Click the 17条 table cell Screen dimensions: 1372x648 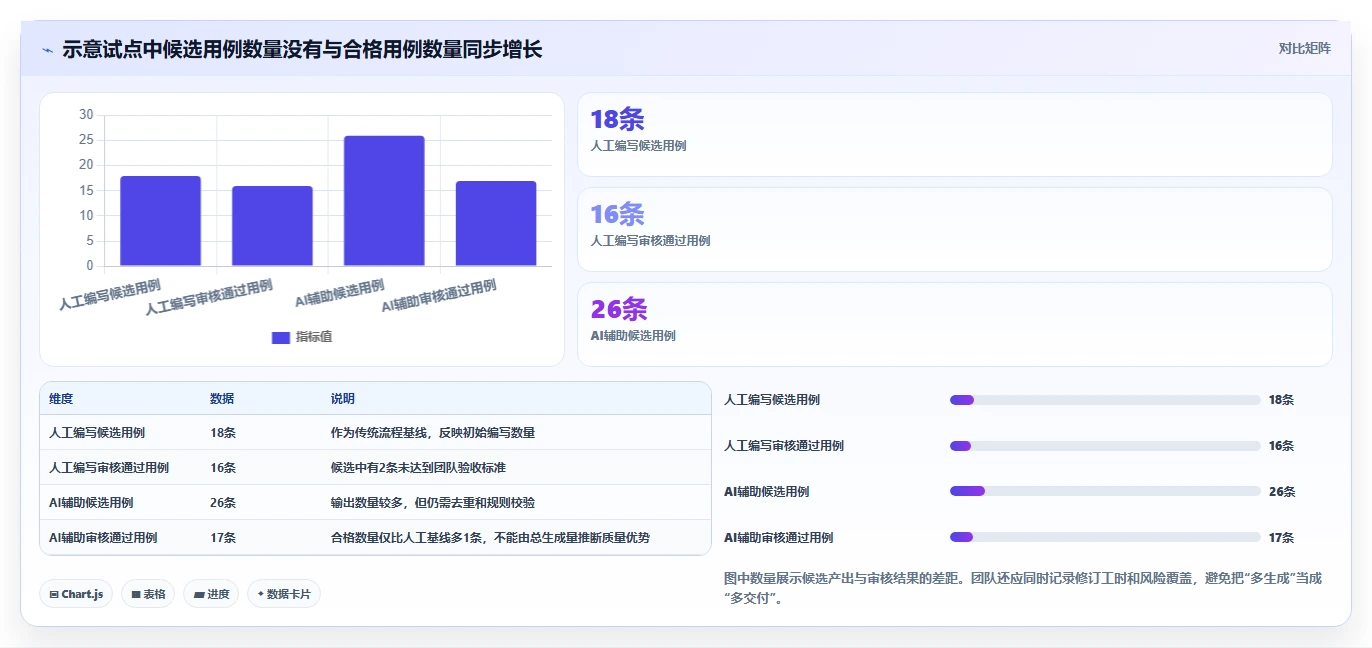click(x=223, y=538)
